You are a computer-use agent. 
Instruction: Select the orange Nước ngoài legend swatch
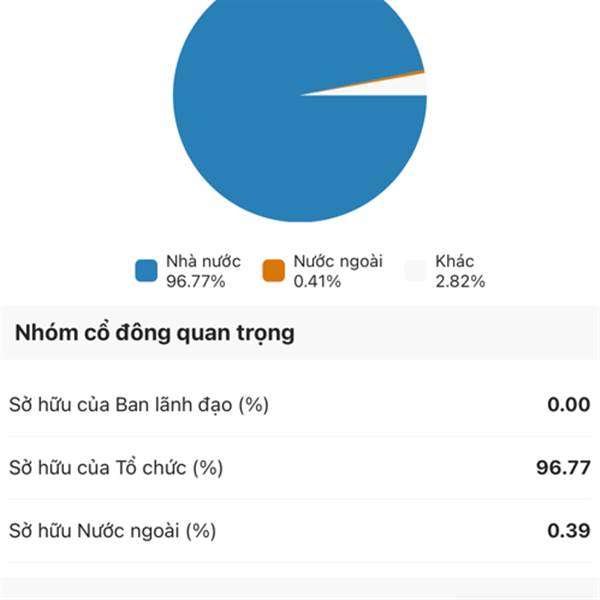274,271
